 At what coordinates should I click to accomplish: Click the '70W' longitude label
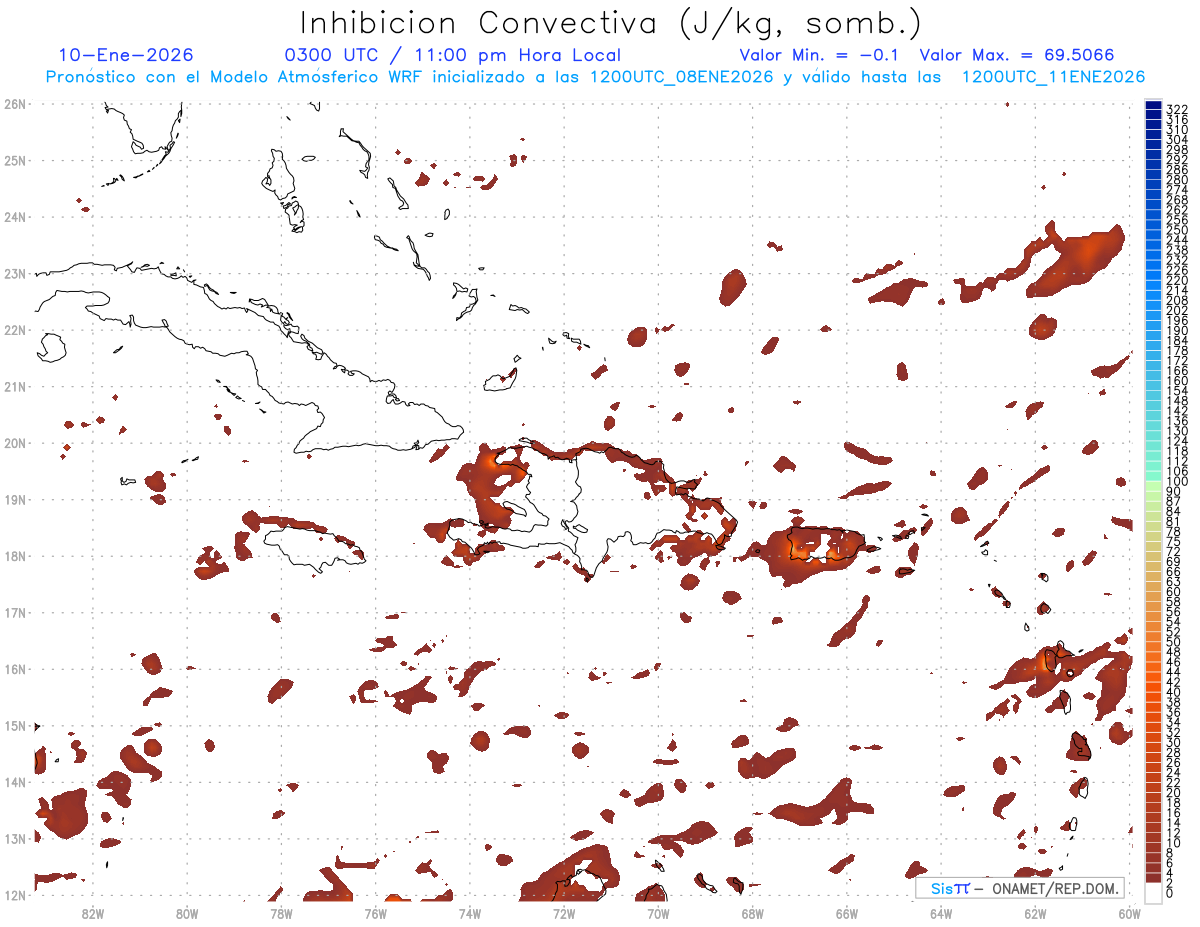[658, 913]
